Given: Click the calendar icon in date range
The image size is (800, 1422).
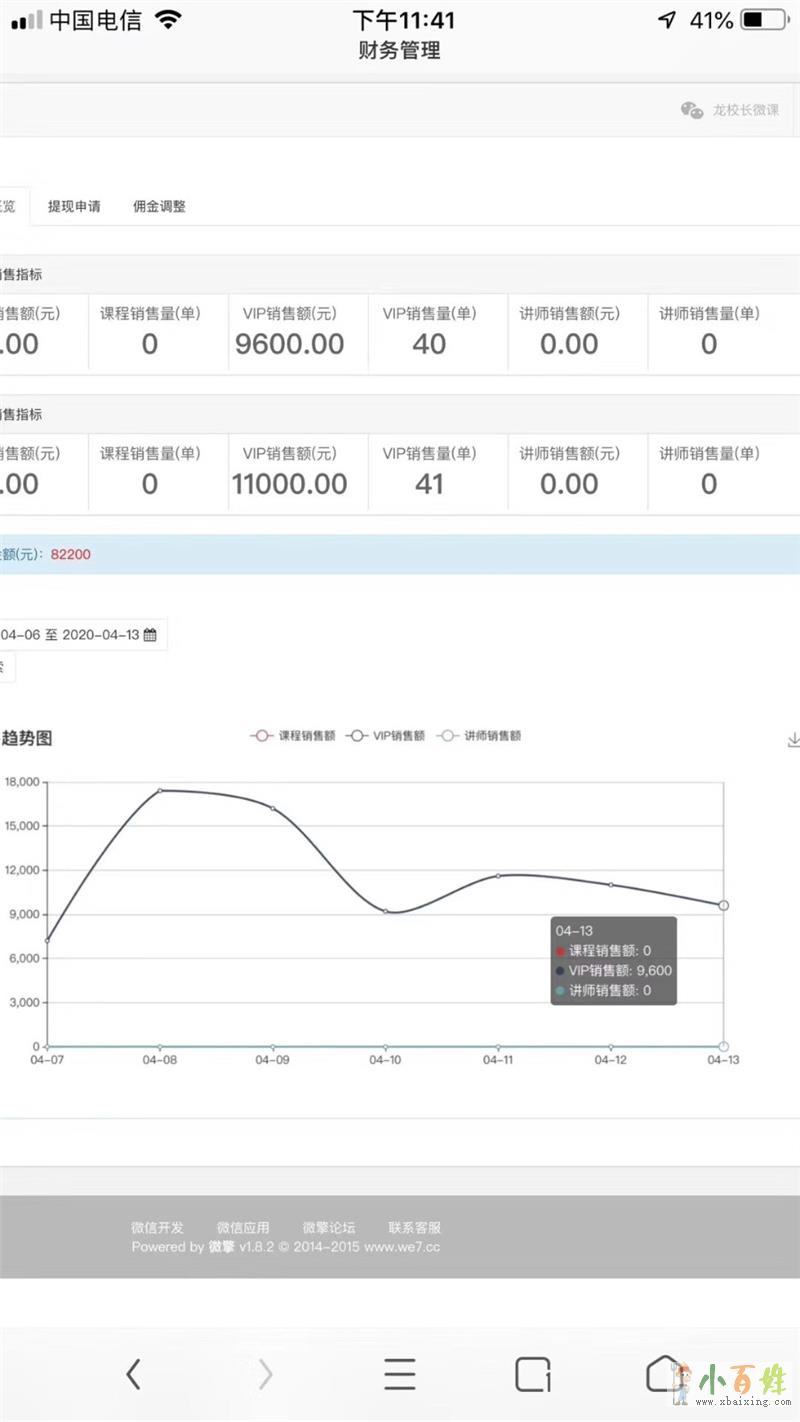Looking at the screenshot, I should click(x=150, y=635).
